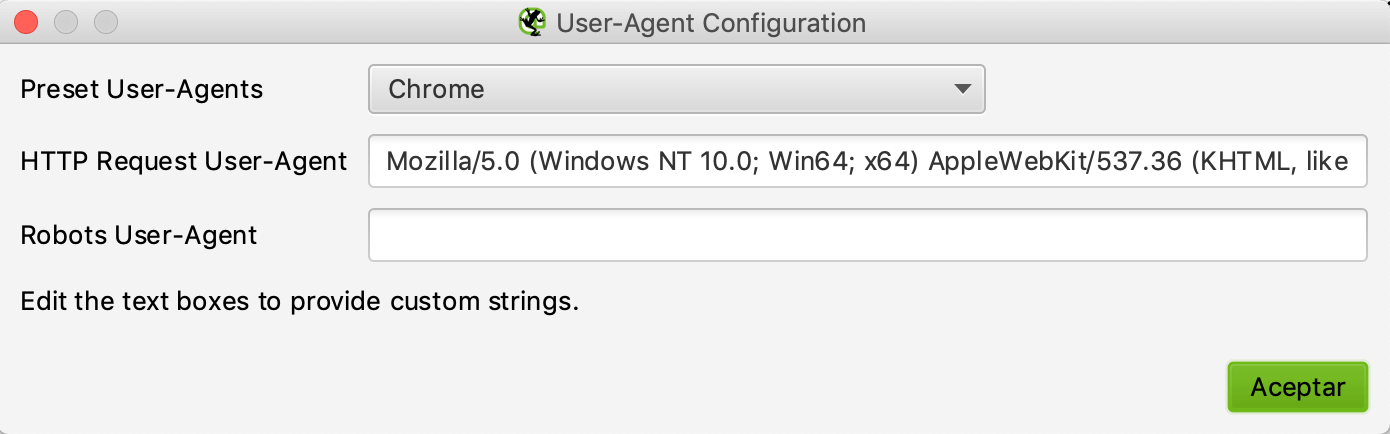
Task: Click inside the empty Robots User-Agent field
Action: pyautogui.click(x=867, y=235)
